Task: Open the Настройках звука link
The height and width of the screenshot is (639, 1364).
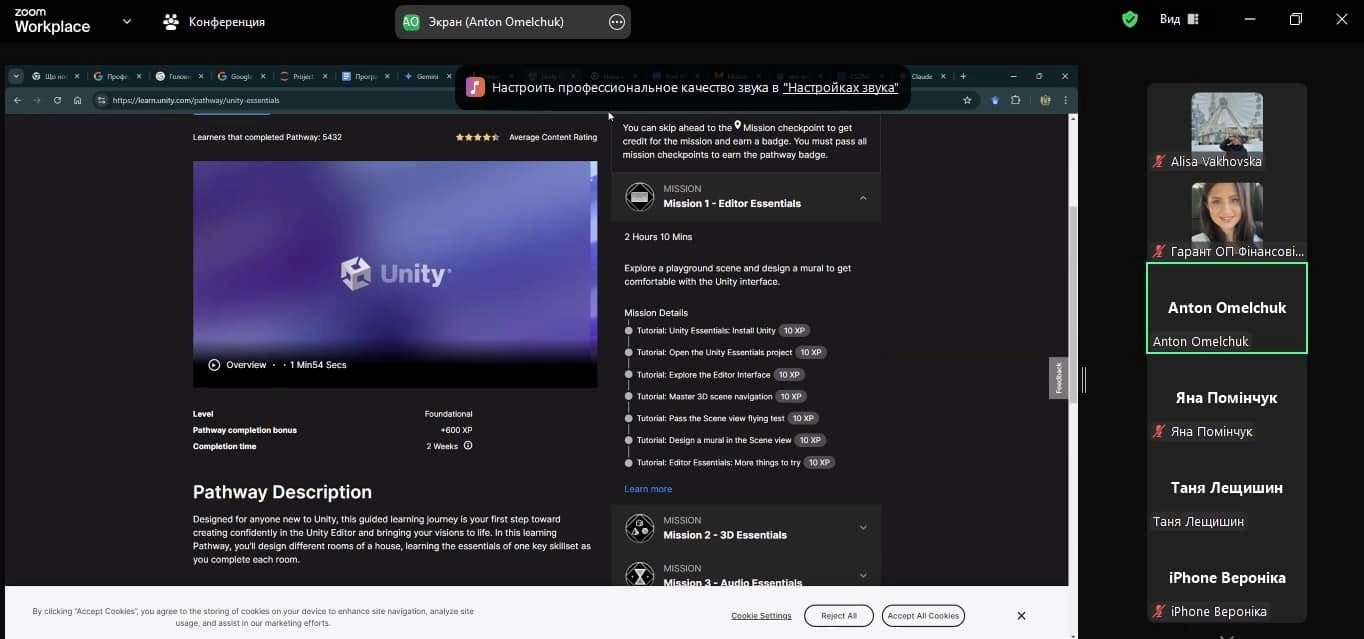Action: coord(840,87)
